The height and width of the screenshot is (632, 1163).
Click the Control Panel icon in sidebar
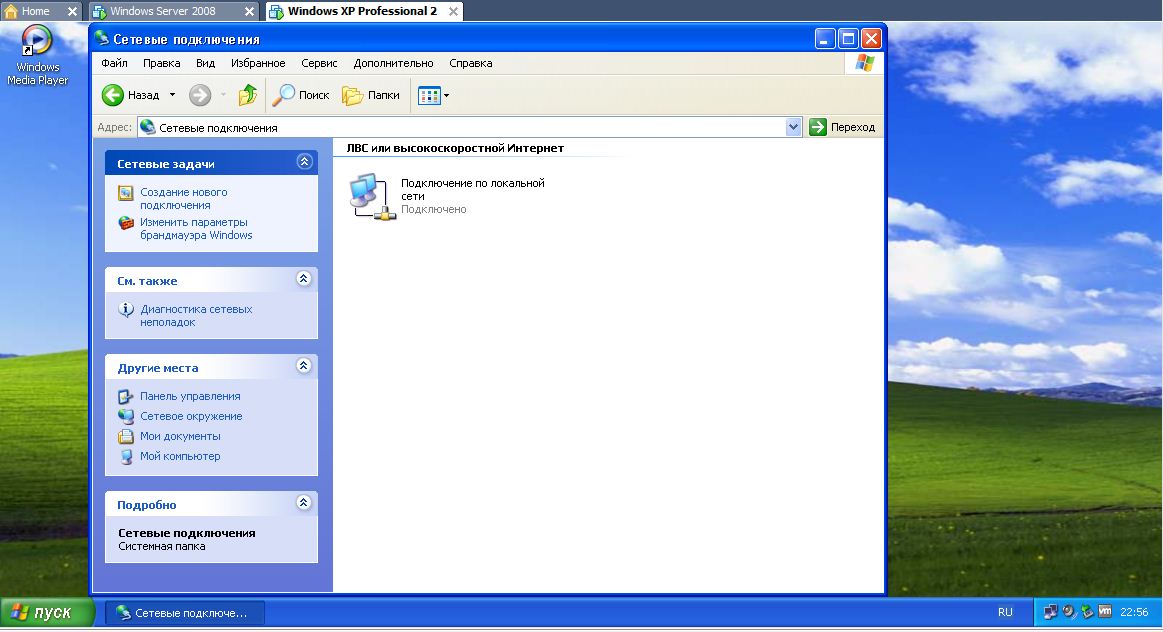126,396
